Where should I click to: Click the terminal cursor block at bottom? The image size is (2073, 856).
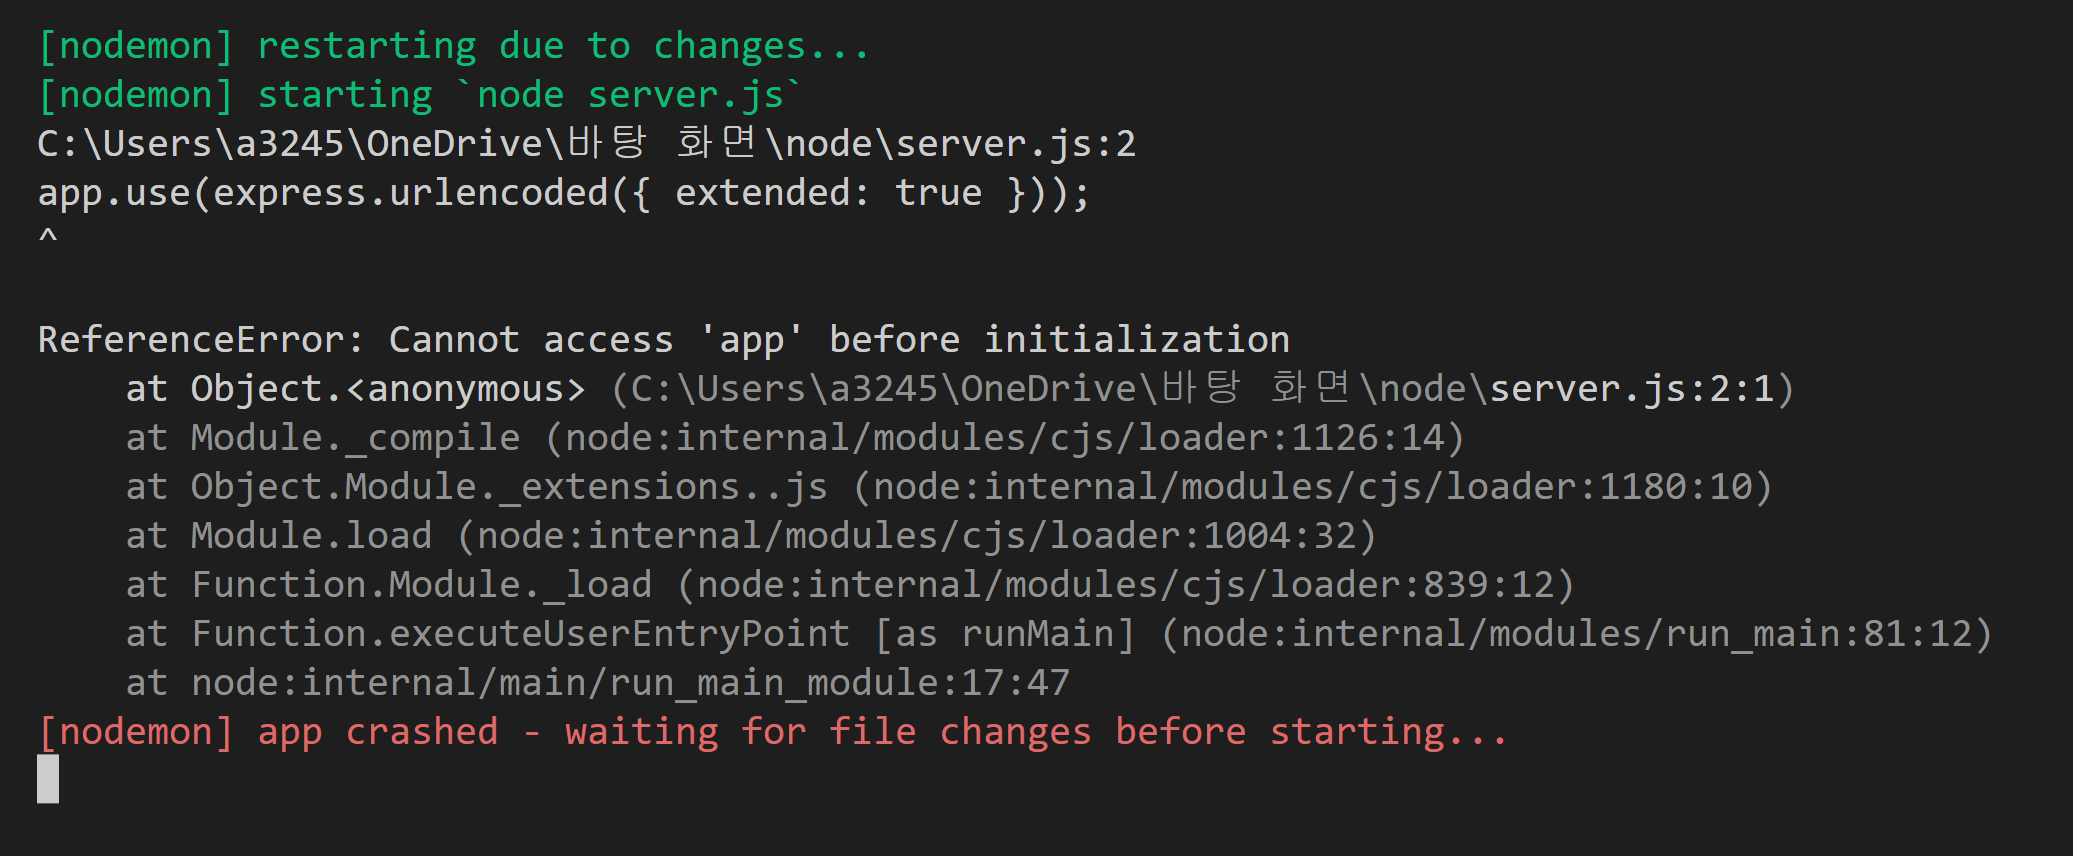click(x=48, y=779)
